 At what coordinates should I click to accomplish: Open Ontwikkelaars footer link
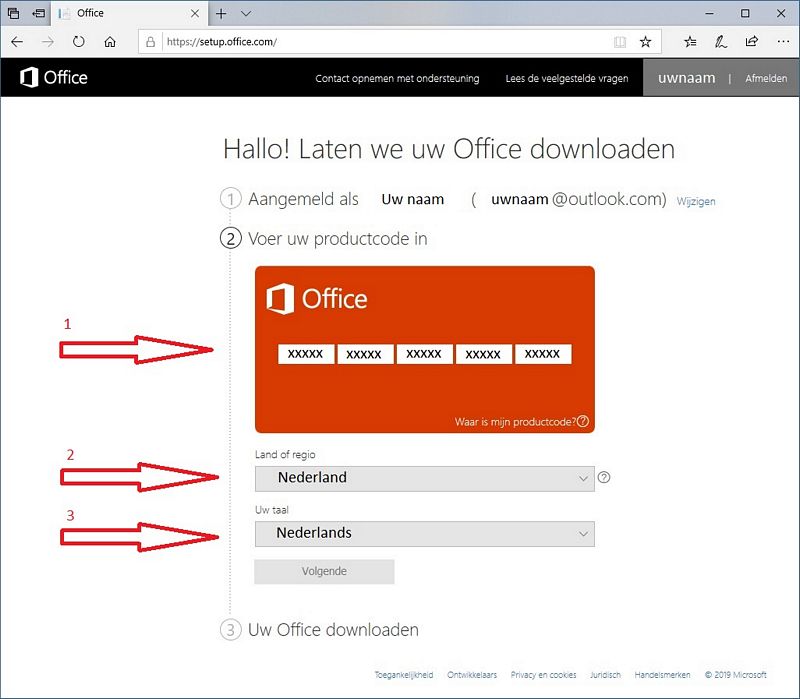(x=472, y=675)
